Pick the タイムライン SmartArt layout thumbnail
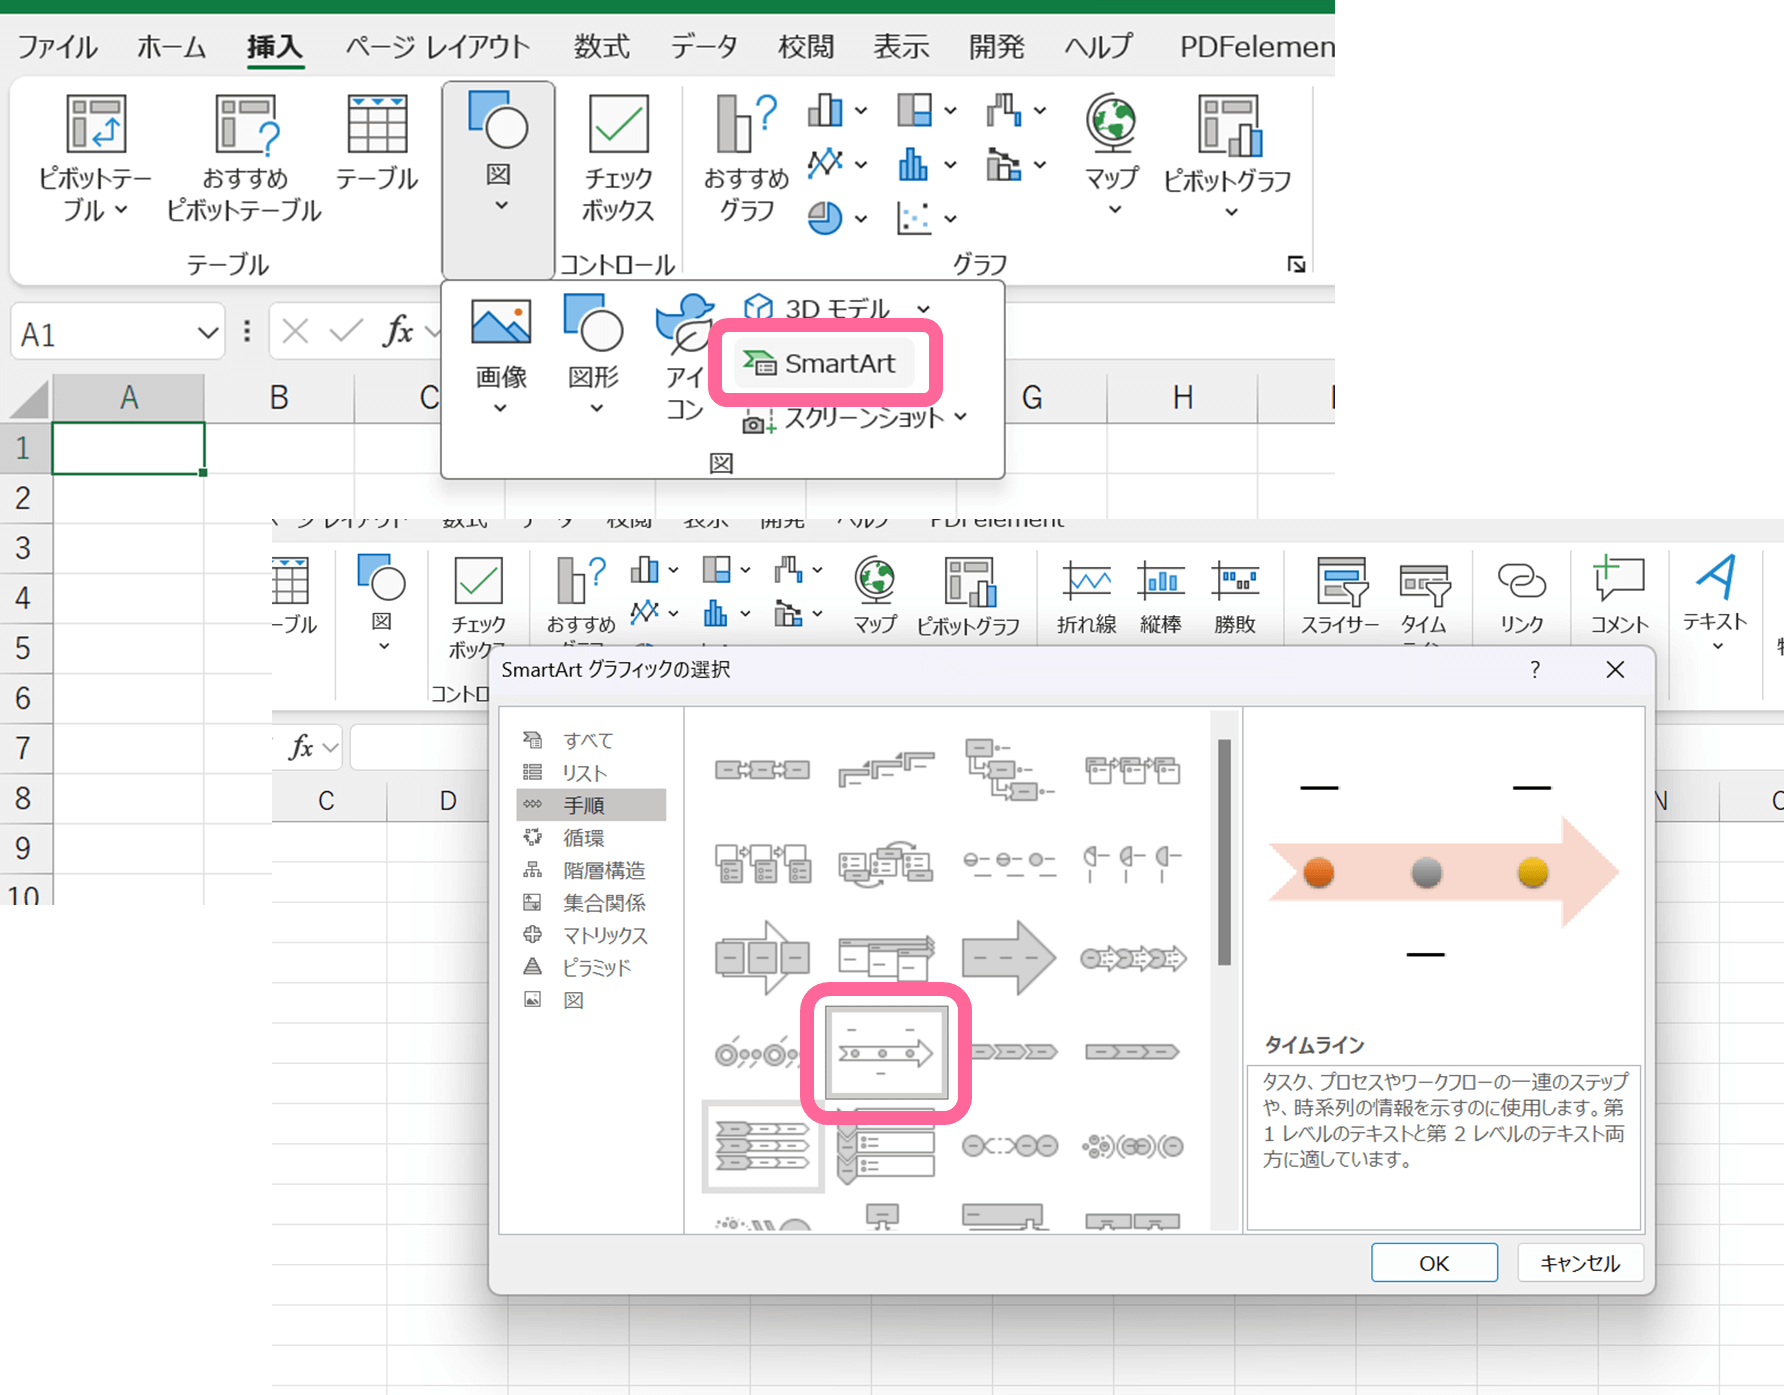This screenshot has height=1395, width=1784. 886,1052
